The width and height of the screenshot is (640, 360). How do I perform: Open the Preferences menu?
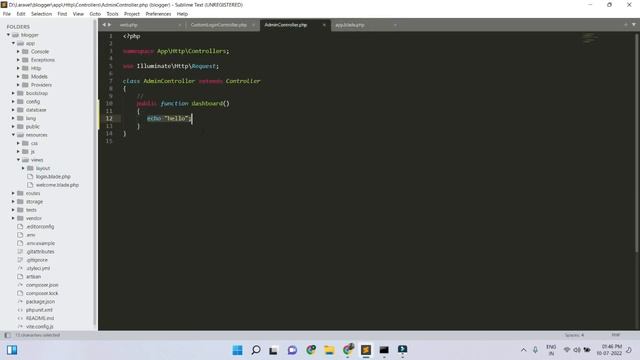click(158, 14)
